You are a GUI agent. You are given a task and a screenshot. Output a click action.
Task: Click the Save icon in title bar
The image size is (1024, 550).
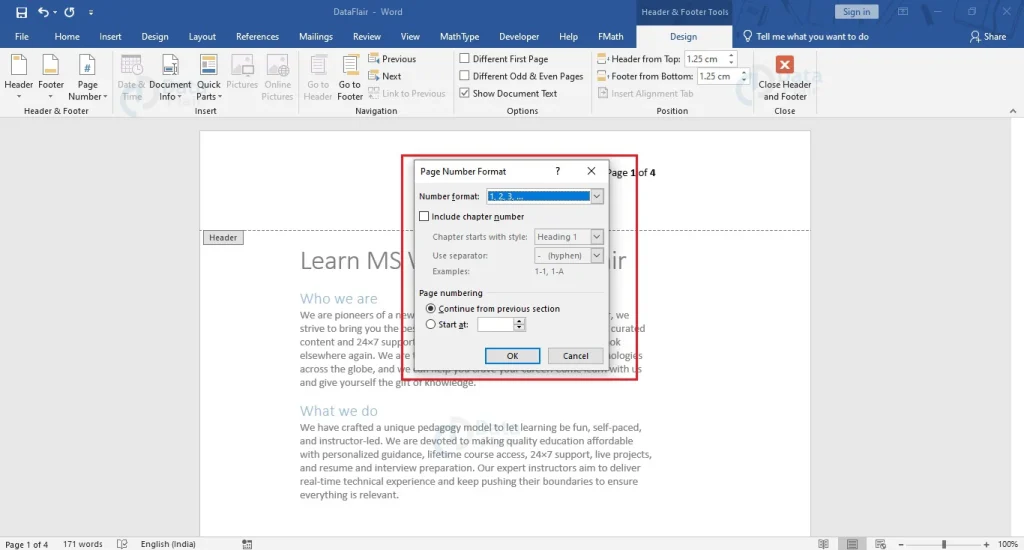tap(21, 12)
